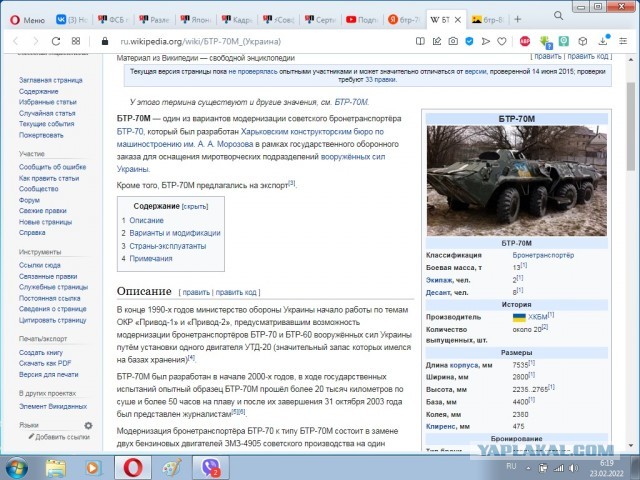The height and width of the screenshot is (480, 640).
Task: Open the БТР-70М armored vehicle photo
Action: point(516,181)
